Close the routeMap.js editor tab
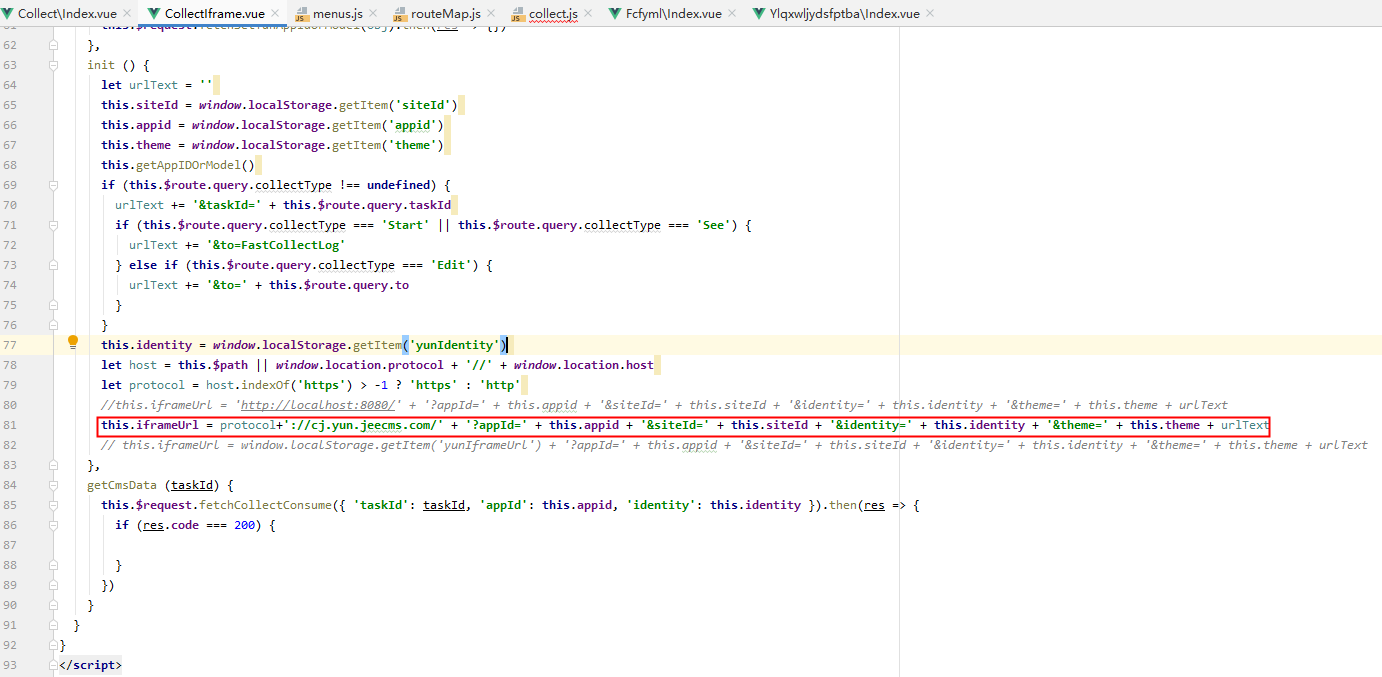The width and height of the screenshot is (1382, 677). point(491,14)
